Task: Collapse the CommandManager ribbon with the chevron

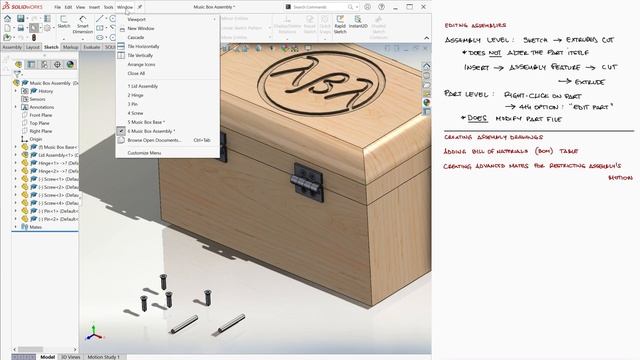Action: click(x=427, y=38)
